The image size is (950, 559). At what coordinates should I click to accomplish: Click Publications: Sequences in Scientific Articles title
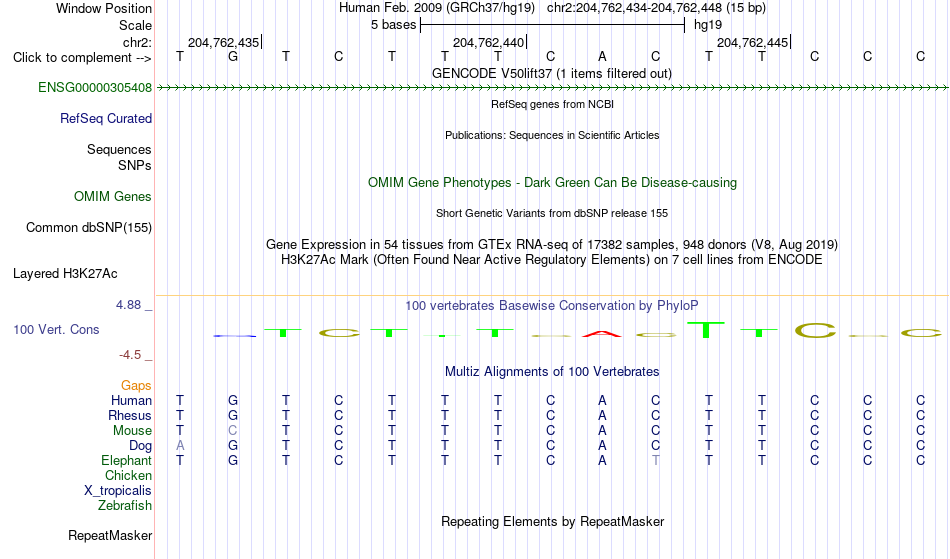[552, 136]
